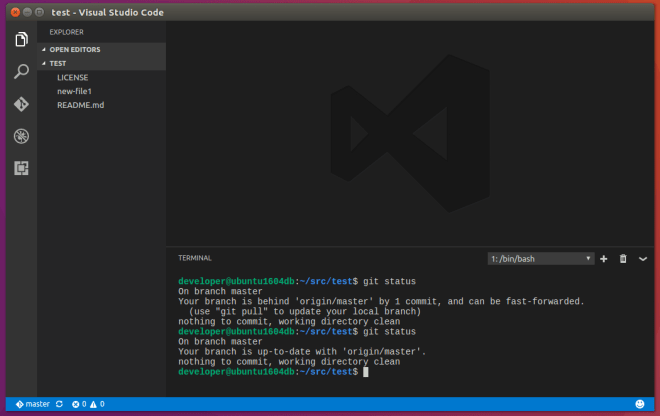Collapse the OPEN EDITORS section
660x416 pixels.
click(75, 49)
